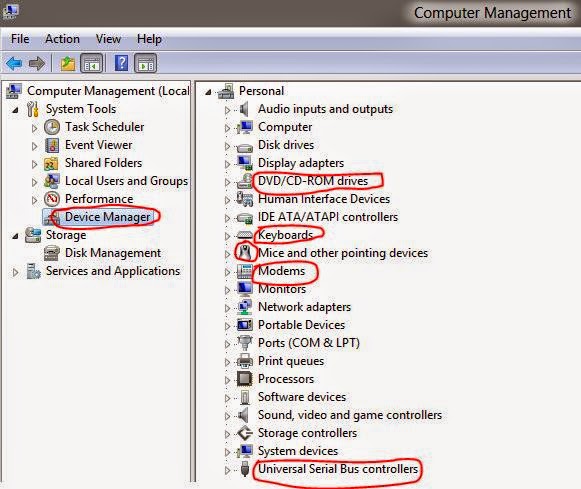Click the Network adapters icon
The image size is (581, 489).
[245, 307]
